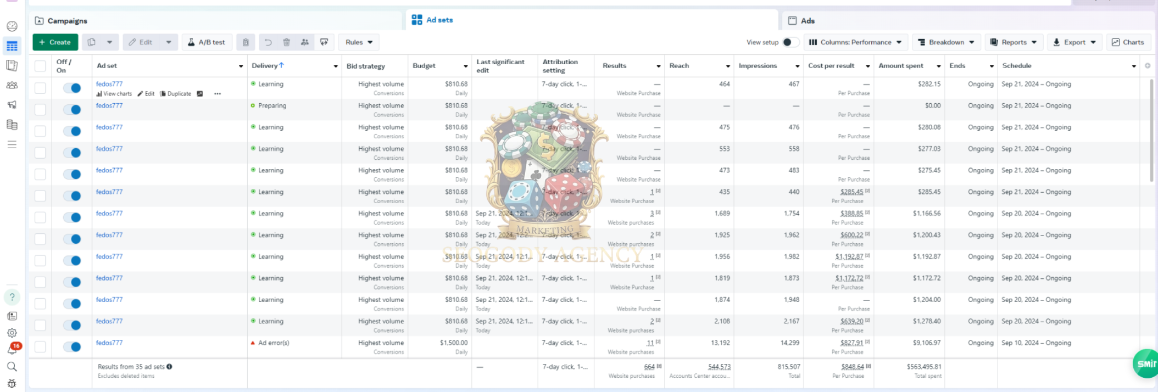1158x392 pixels.
Task: Click the customize columns plus icon after Schedule
Action: coord(1147,66)
